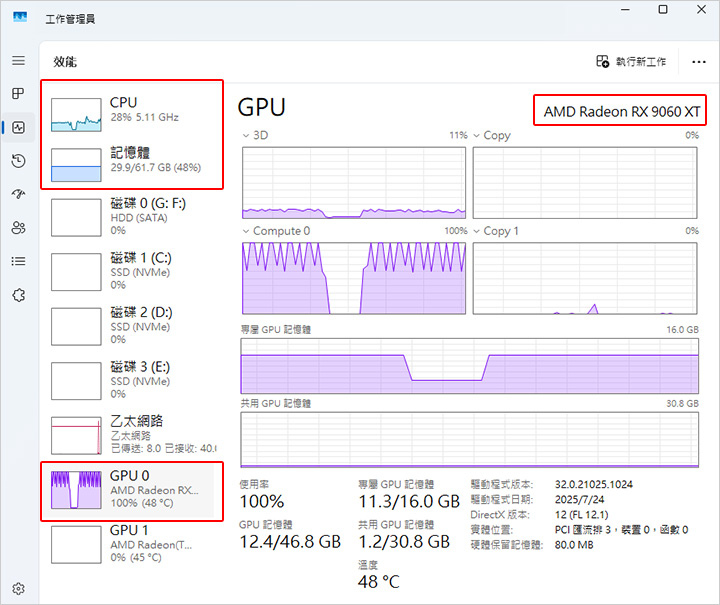Select GPU 1 AMD Radeon item

(x=132, y=544)
